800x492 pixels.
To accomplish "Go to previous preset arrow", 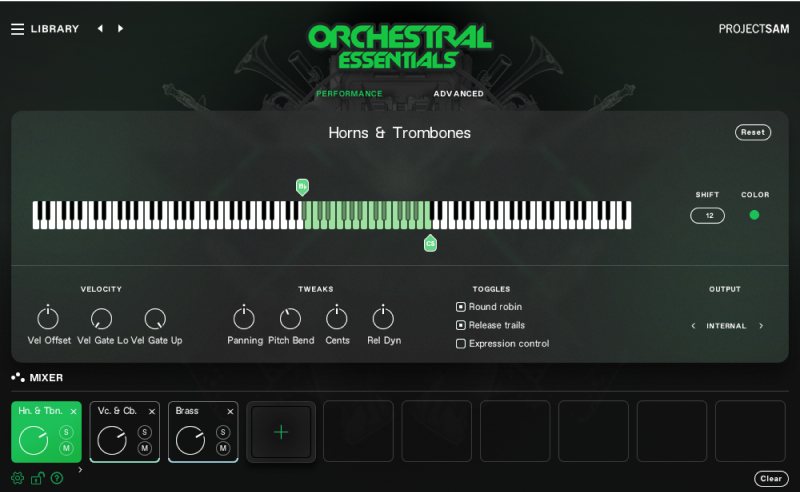I will [x=100, y=29].
